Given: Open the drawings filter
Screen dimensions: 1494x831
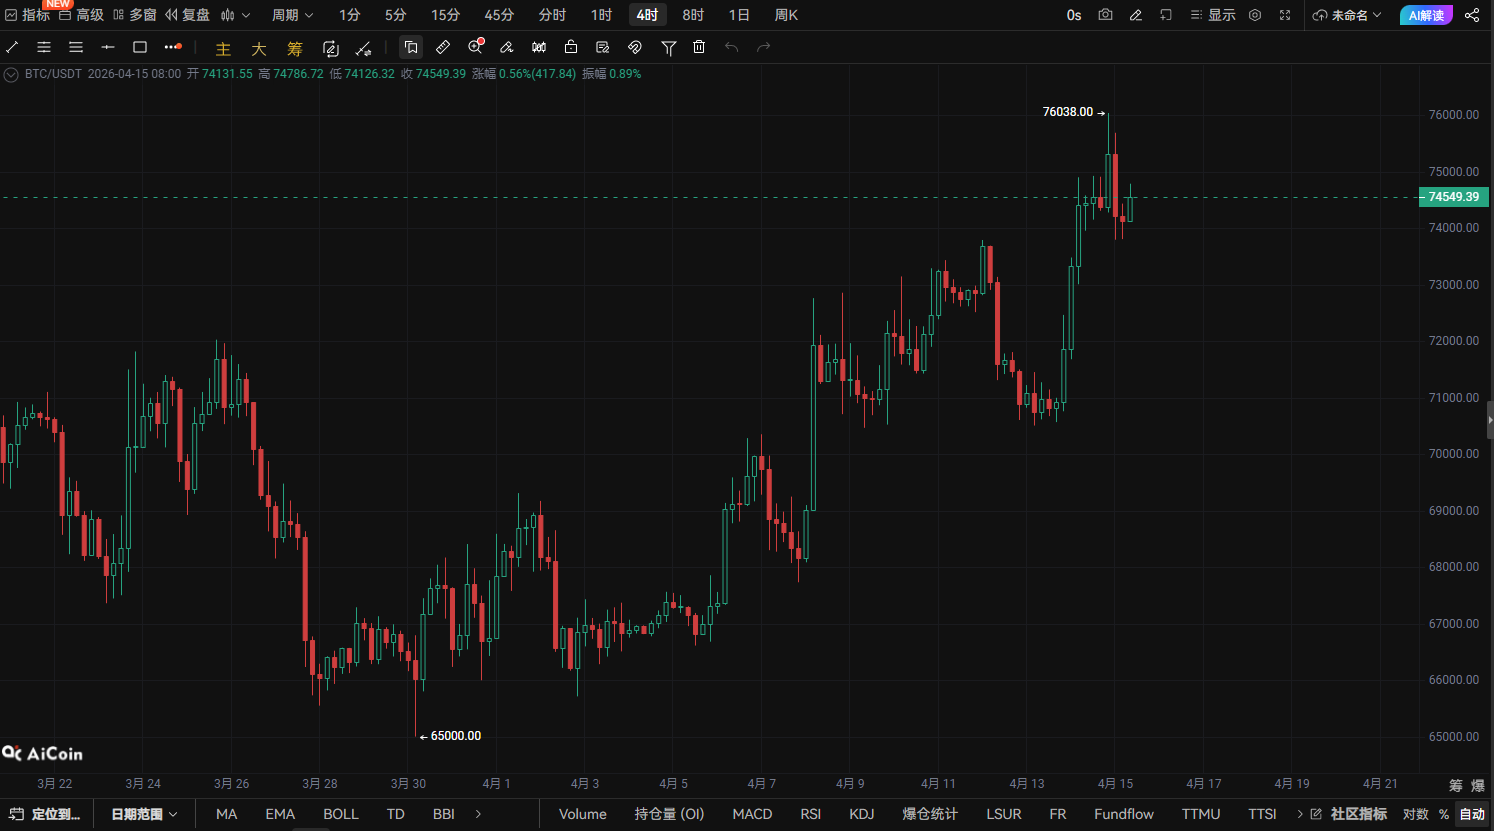Looking at the screenshot, I should click(x=669, y=47).
